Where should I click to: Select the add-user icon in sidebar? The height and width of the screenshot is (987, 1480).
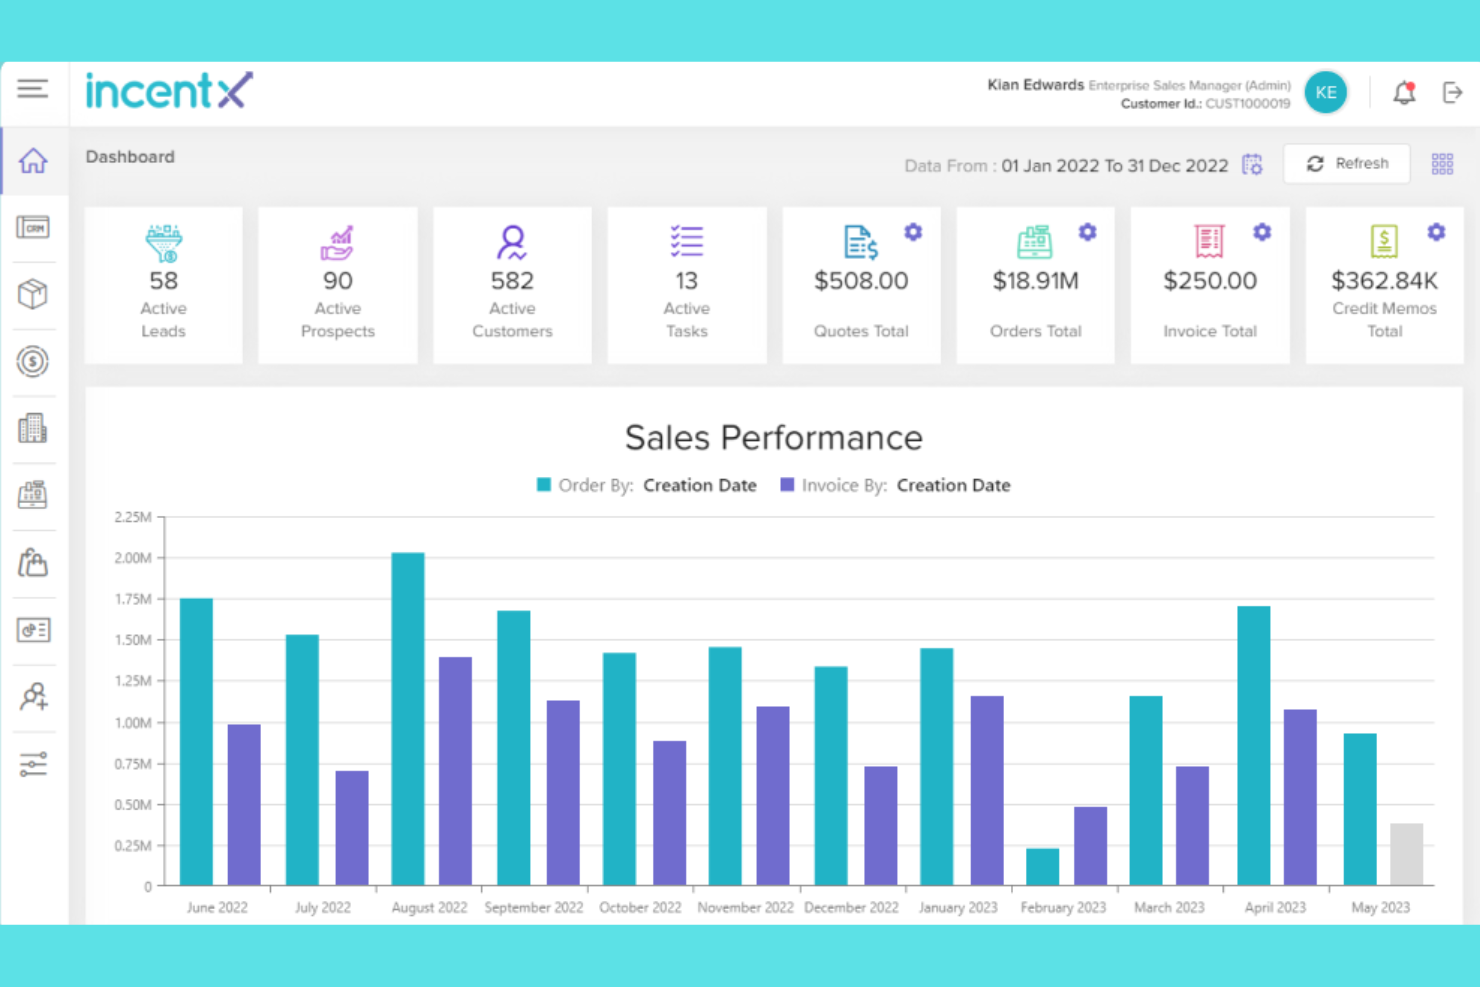(x=33, y=697)
